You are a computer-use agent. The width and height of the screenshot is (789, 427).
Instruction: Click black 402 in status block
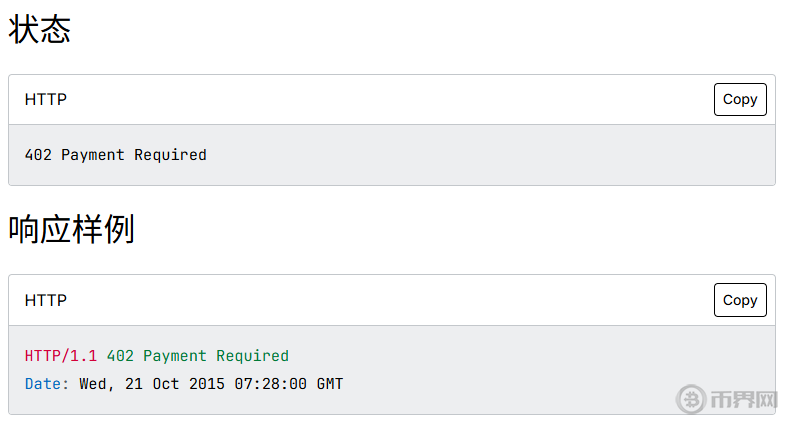(38, 155)
